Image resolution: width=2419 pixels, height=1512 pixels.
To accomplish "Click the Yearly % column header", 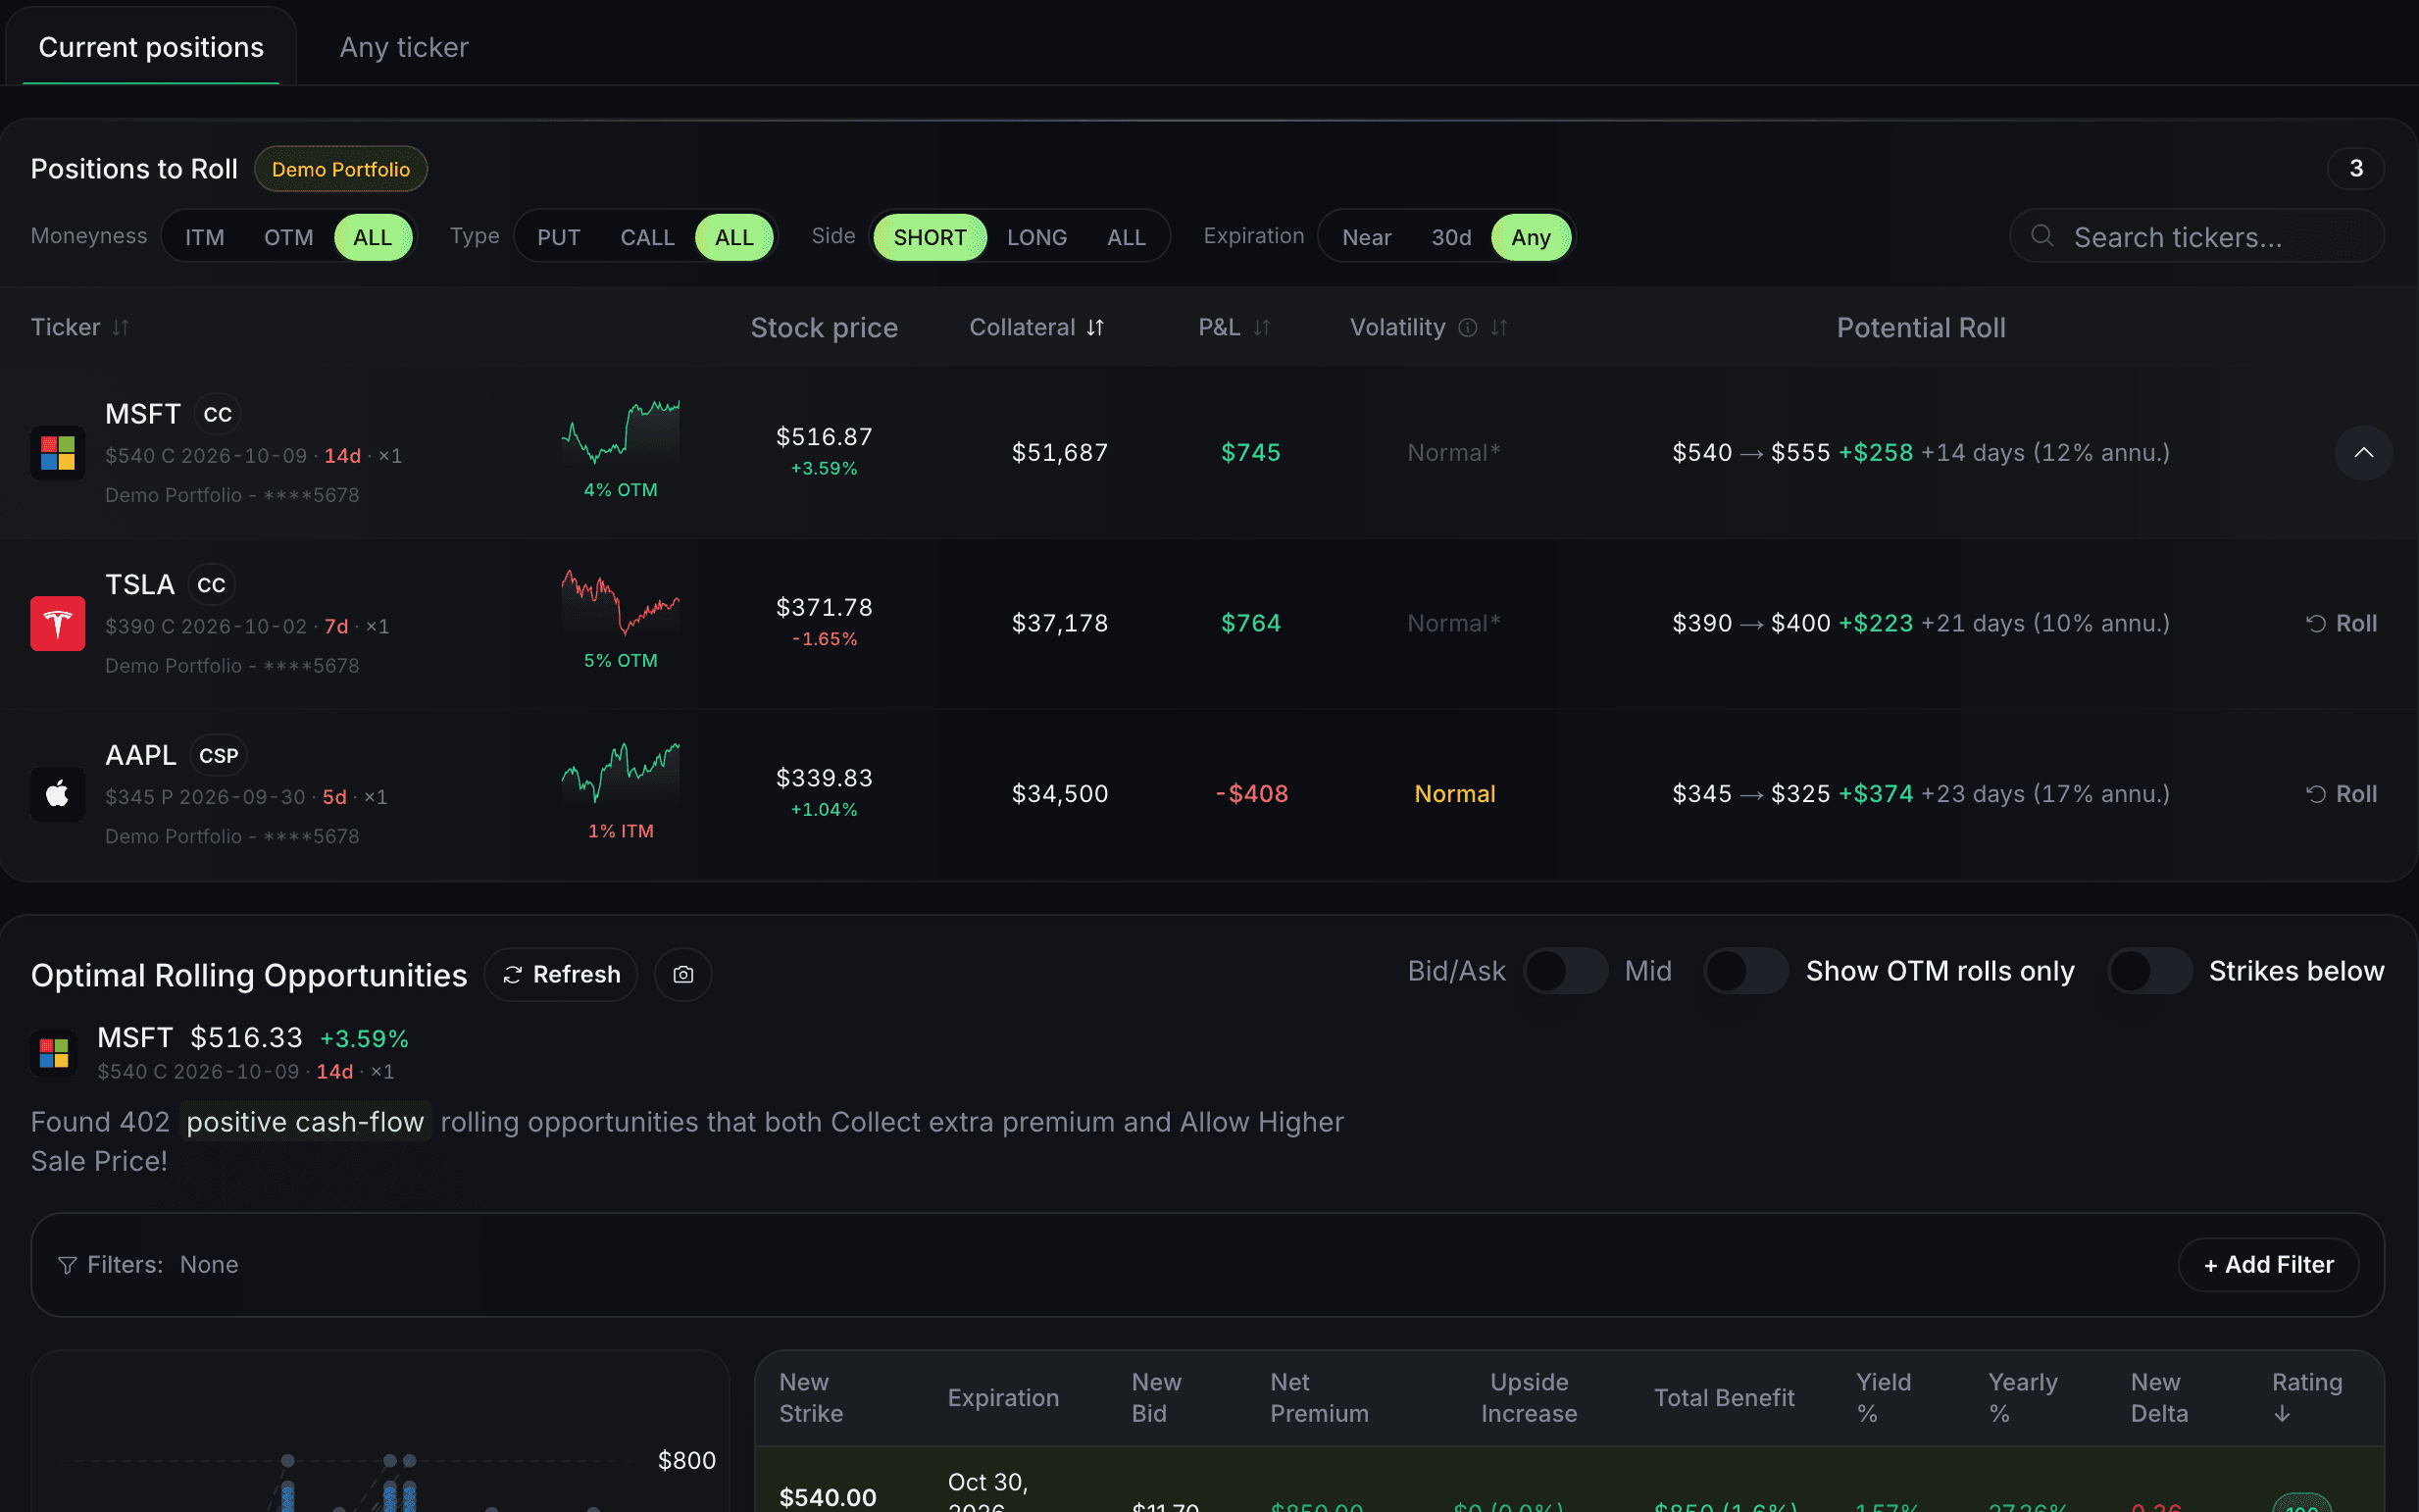I will pyautogui.click(x=2022, y=1398).
